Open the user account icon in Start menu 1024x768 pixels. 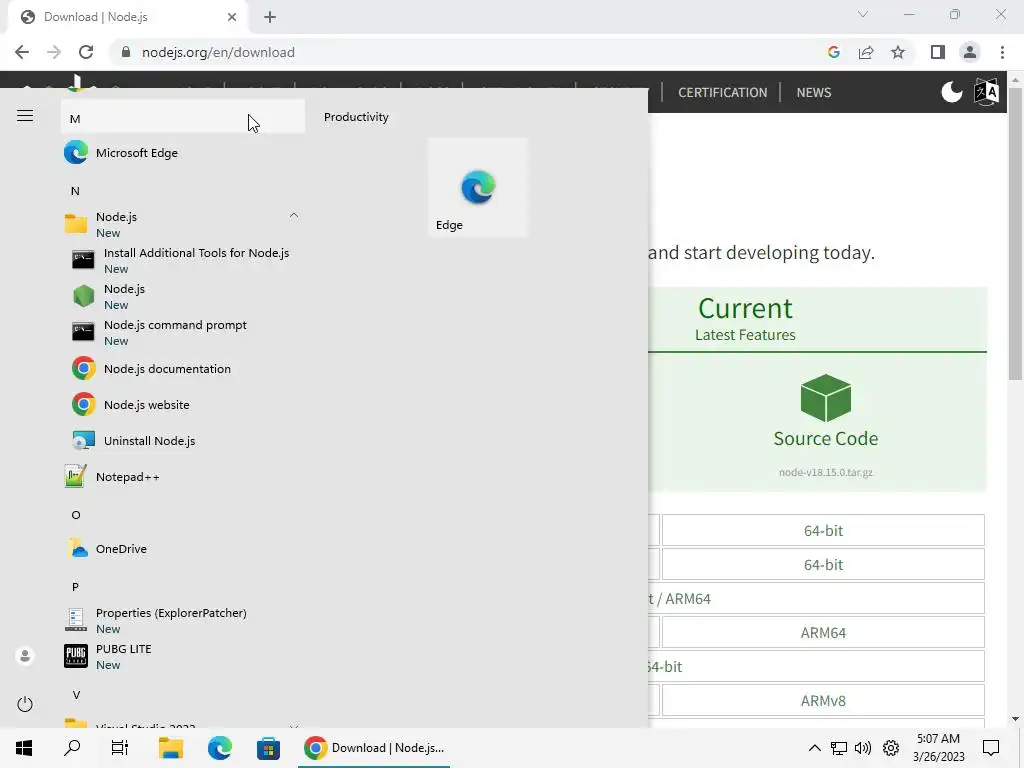pos(25,655)
